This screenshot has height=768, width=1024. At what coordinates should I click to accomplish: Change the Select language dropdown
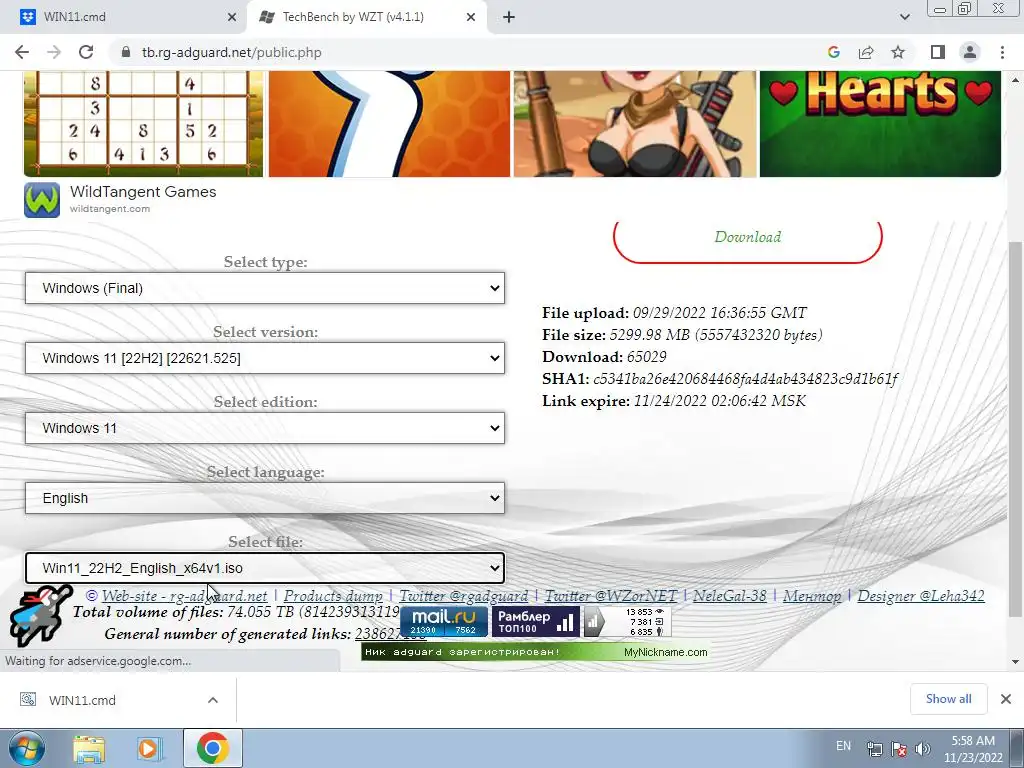tap(265, 498)
